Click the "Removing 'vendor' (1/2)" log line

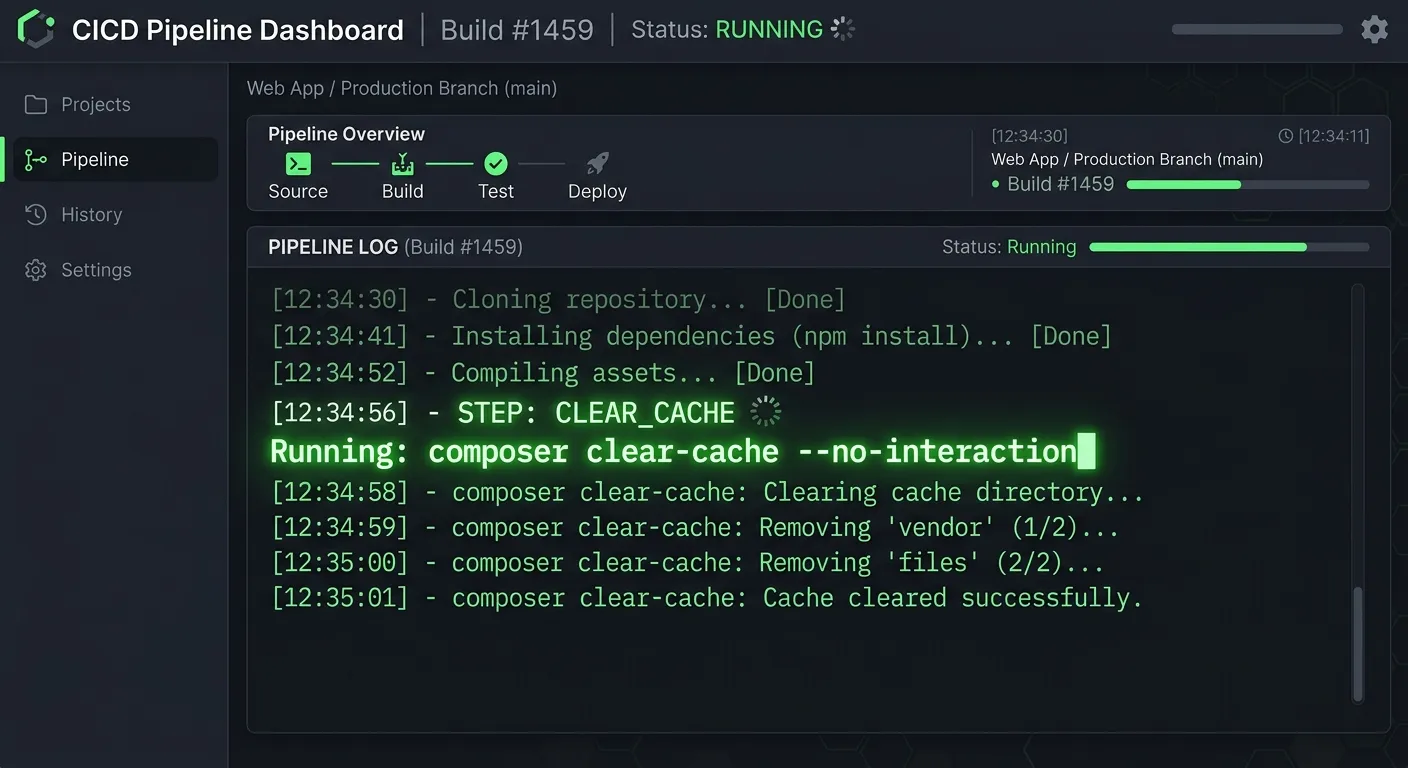coord(695,527)
